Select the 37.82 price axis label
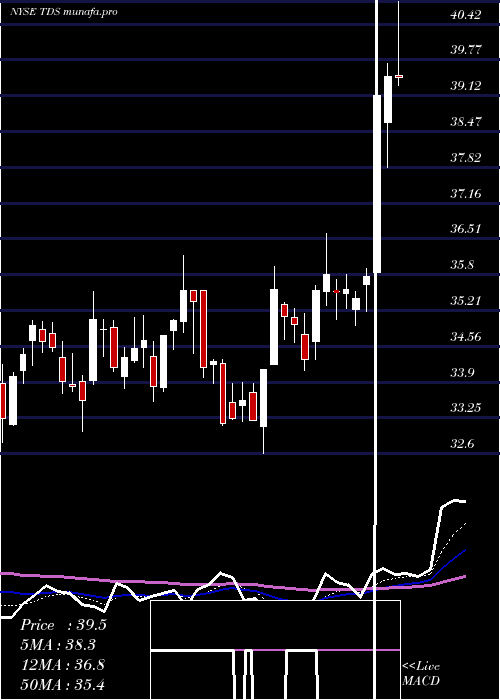This screenshot has height=700, width=500. coord(466,157)
